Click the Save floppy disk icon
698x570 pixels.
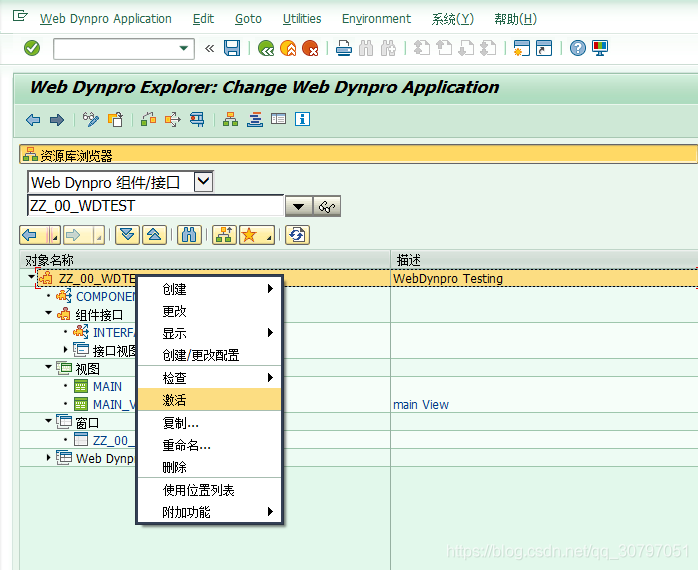[x=232, y=48]
